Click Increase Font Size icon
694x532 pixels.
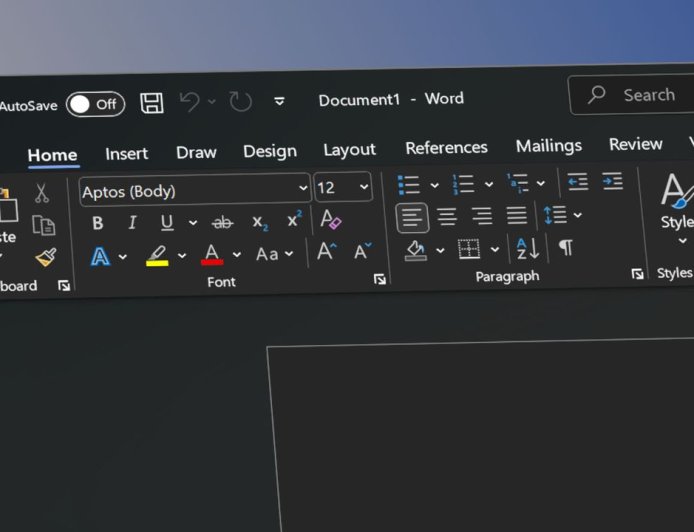click(x=327, y=251)
